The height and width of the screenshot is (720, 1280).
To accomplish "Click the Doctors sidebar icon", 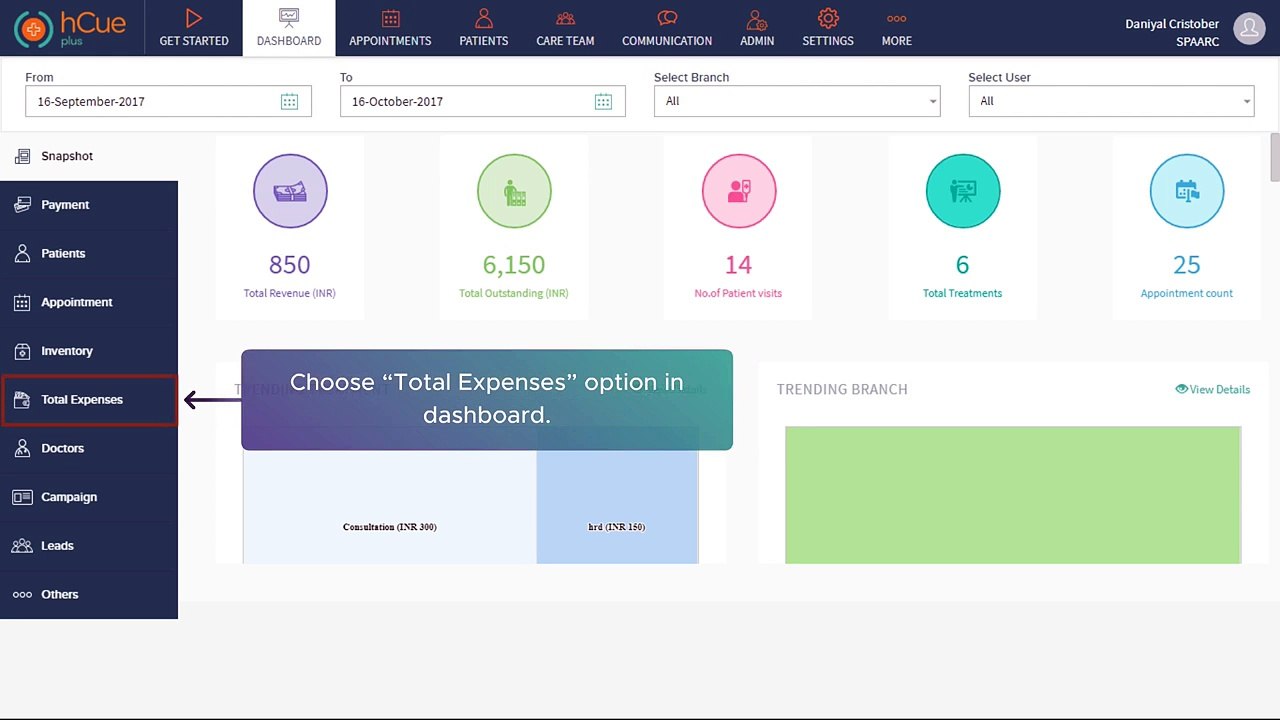I will [22, 448].
